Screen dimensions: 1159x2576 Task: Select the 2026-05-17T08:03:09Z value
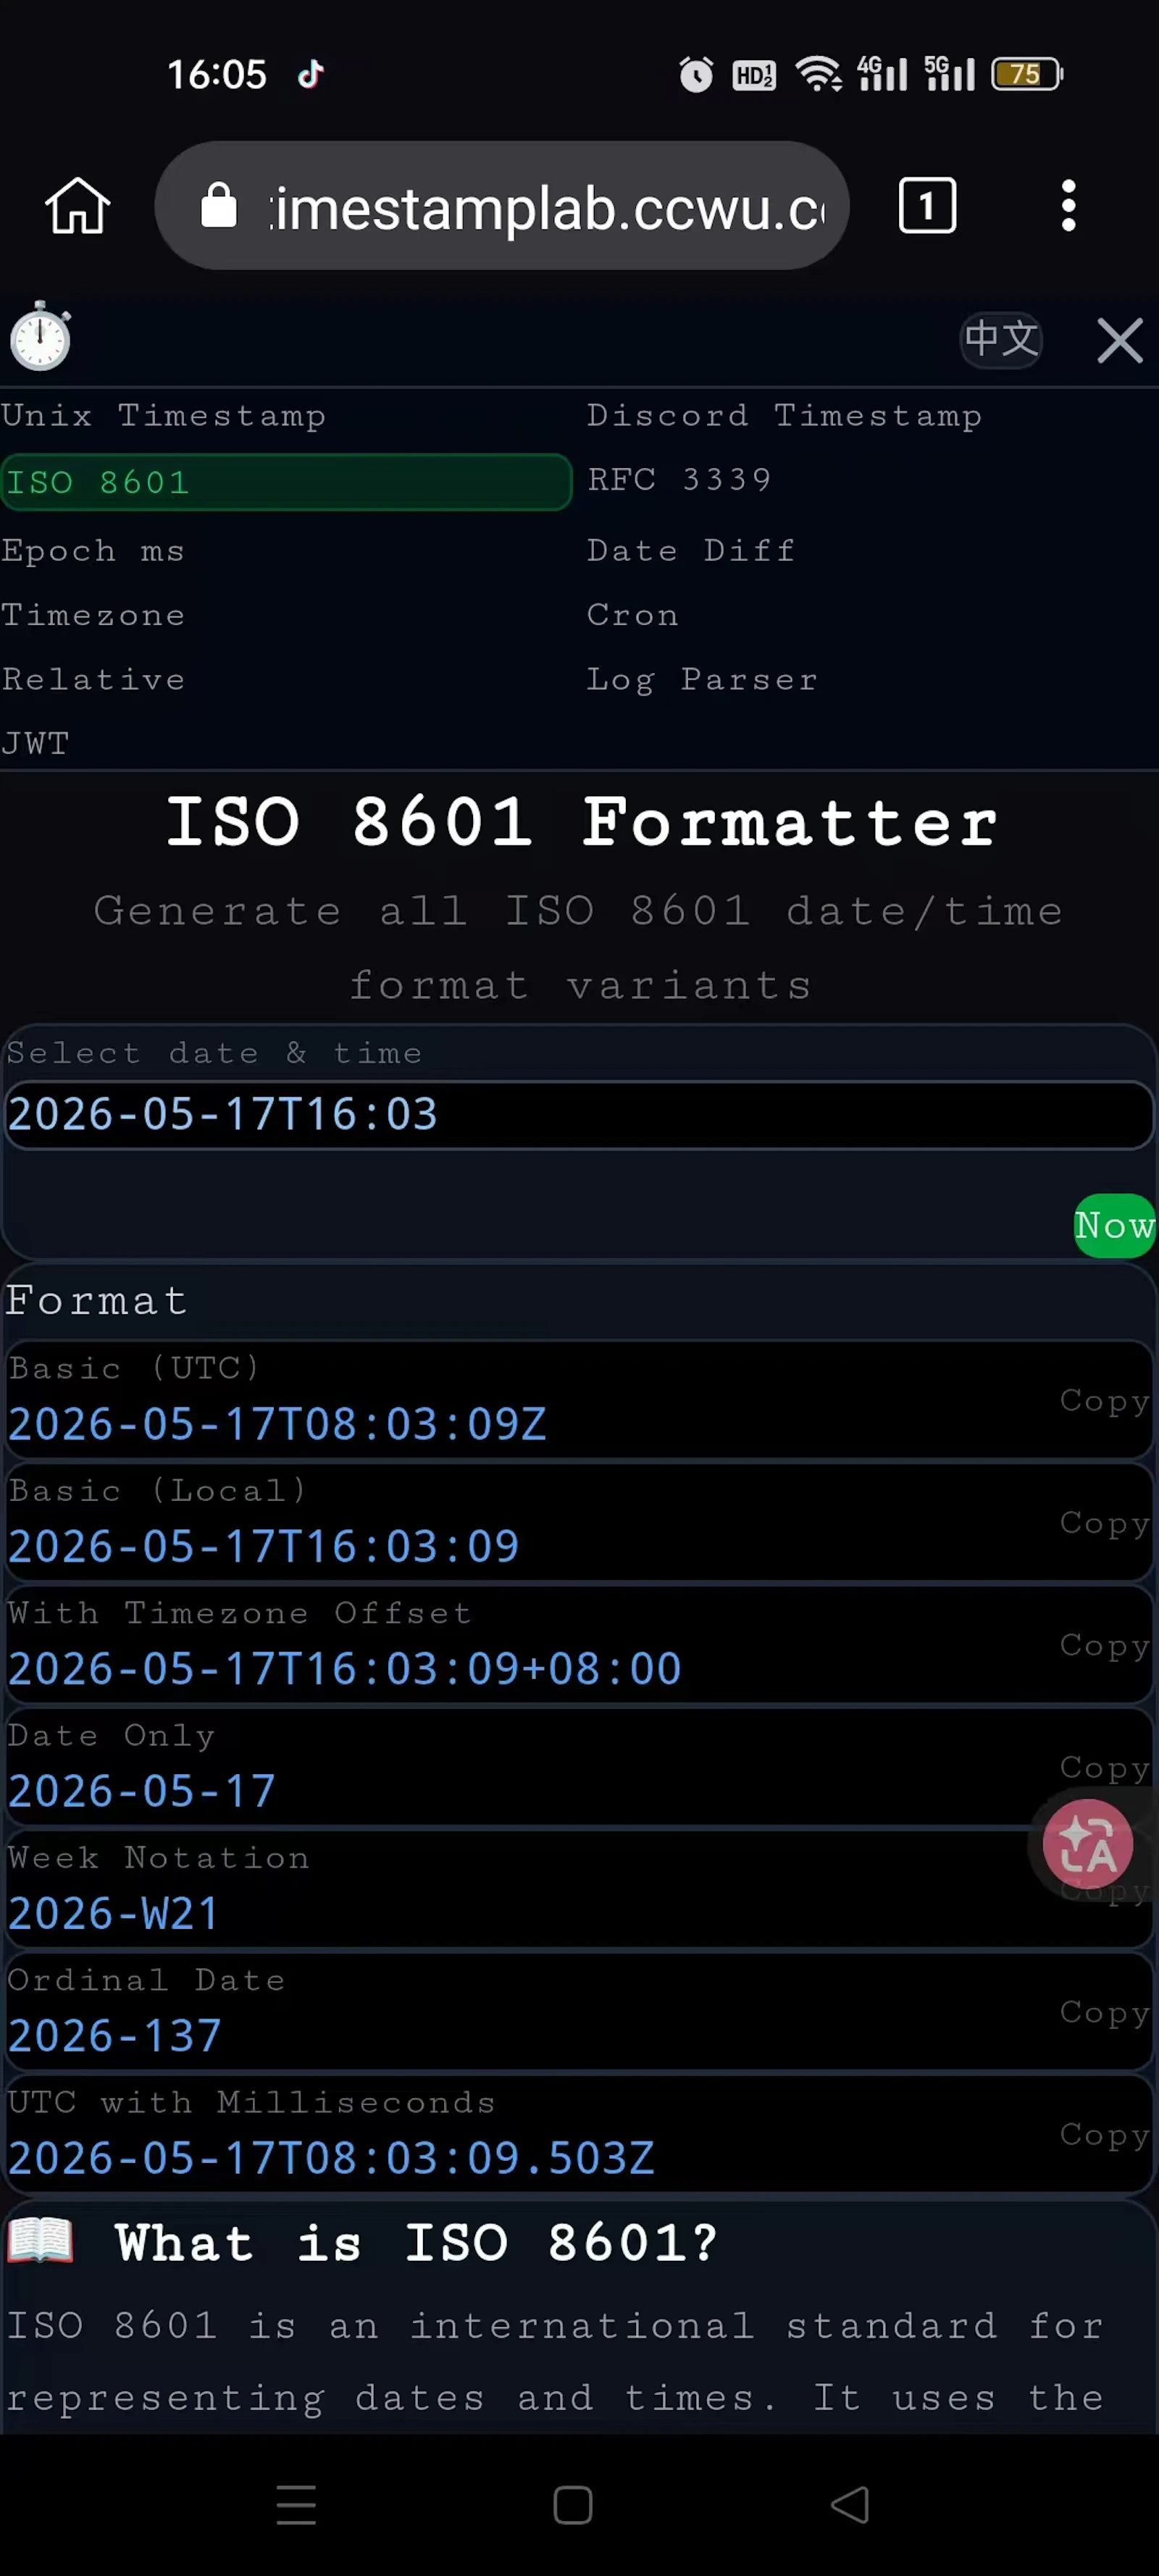[277, 1424]
